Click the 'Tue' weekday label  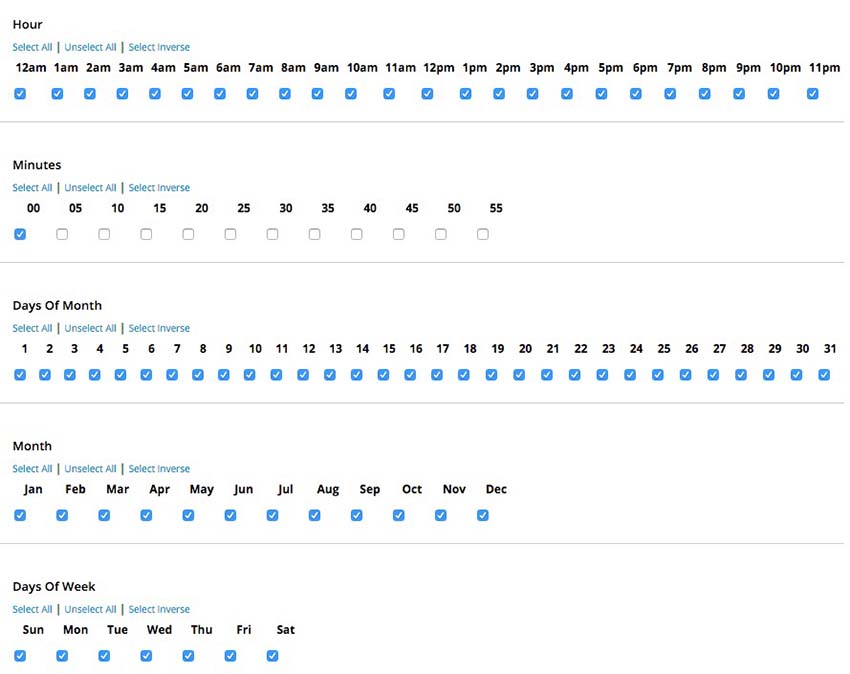[x=118, y=630]
